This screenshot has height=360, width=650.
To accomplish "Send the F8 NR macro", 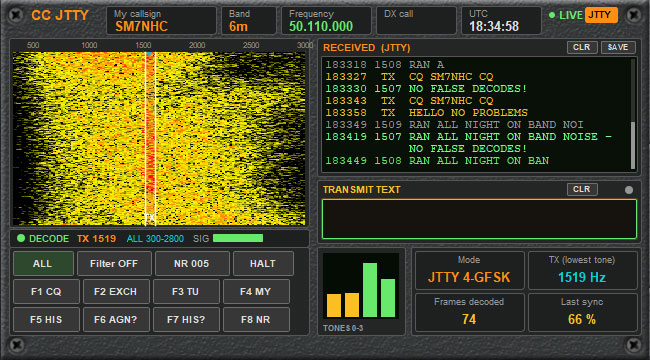I will (256, 320).
